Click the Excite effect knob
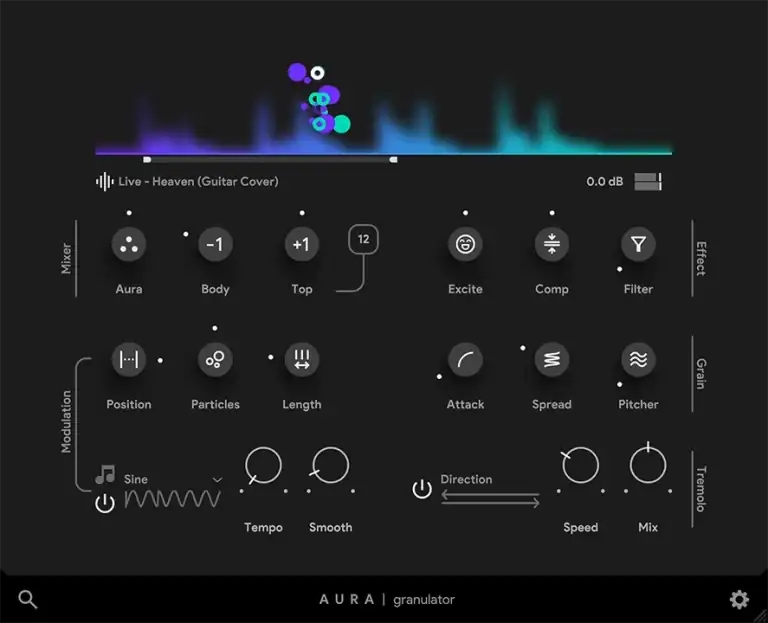The image size is (768, 623). [465, 244]
